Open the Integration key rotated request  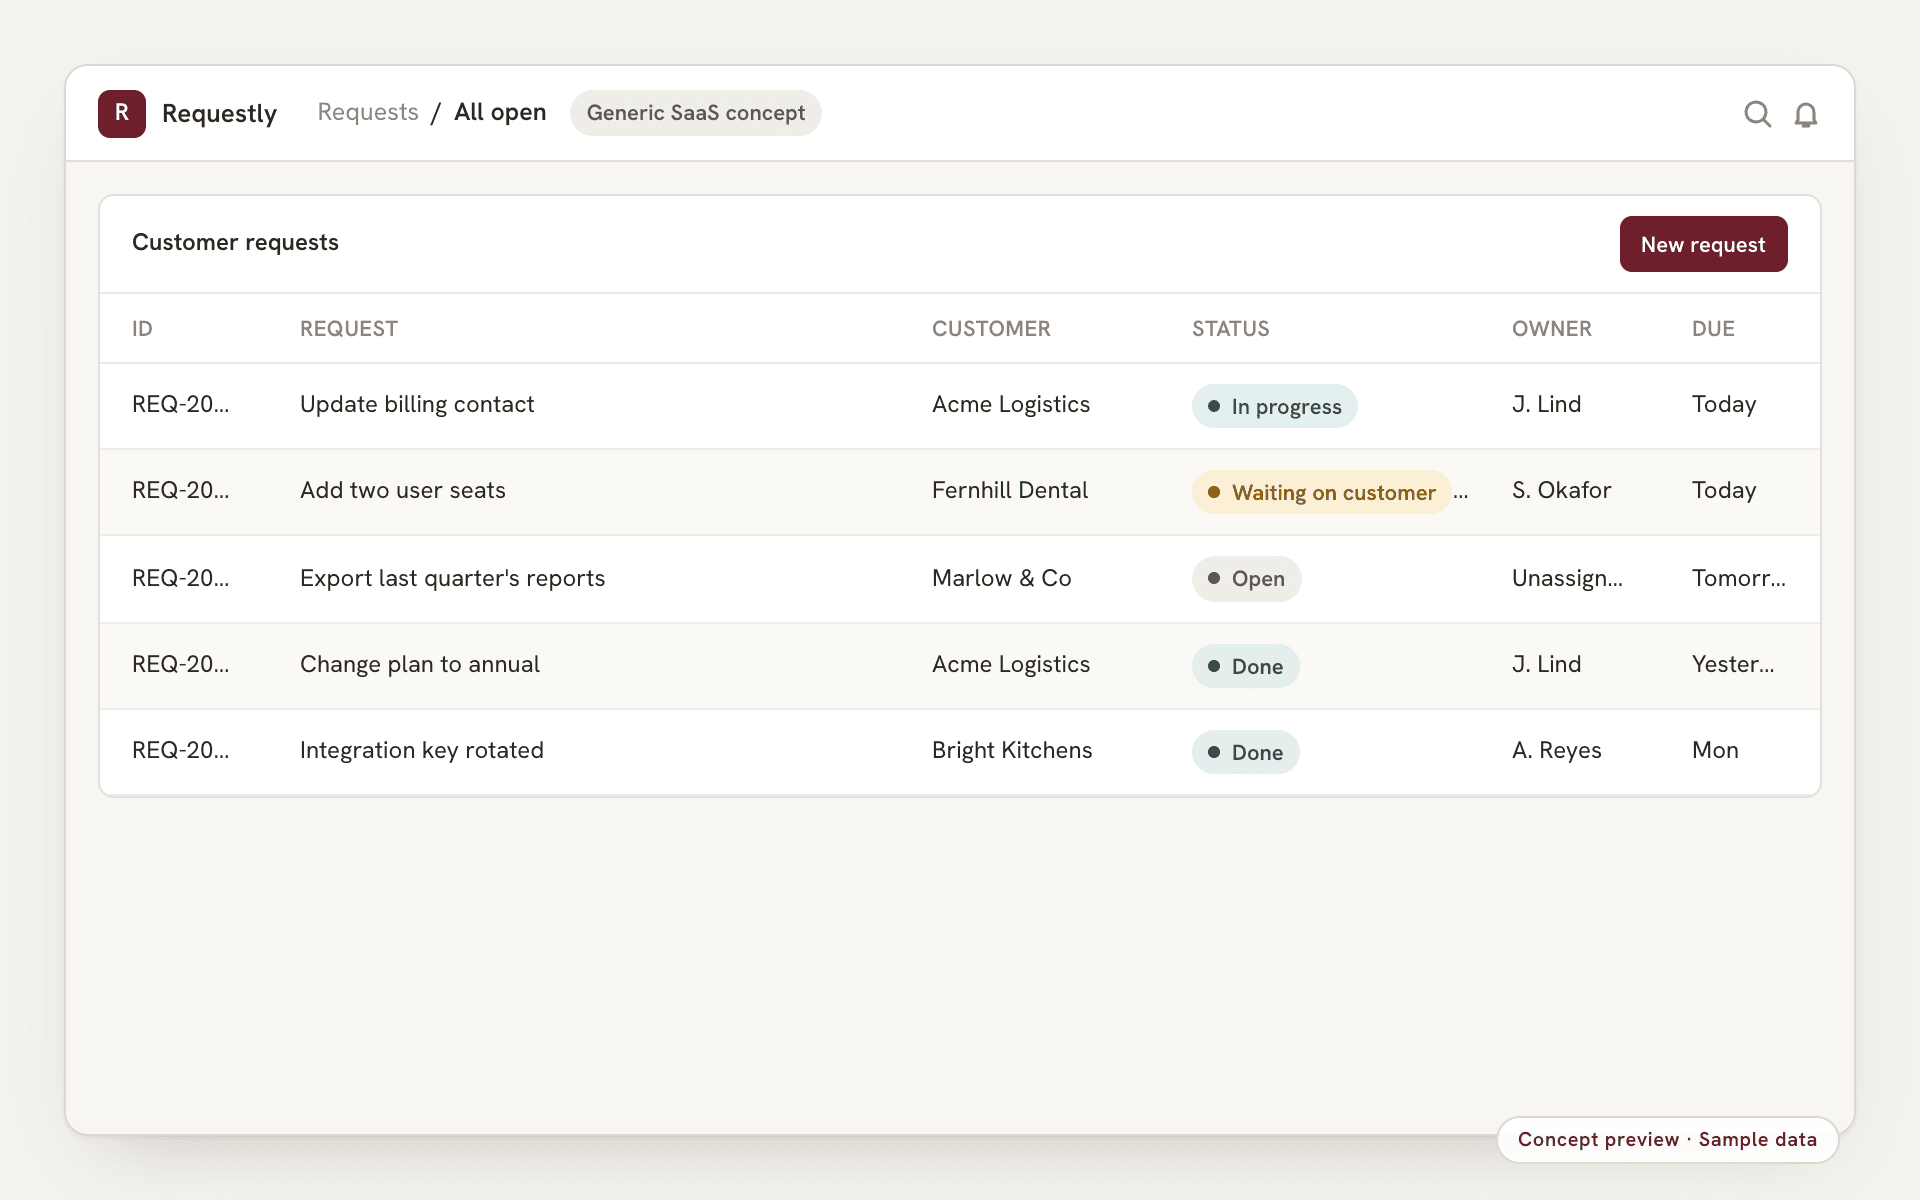click(422, 750)
